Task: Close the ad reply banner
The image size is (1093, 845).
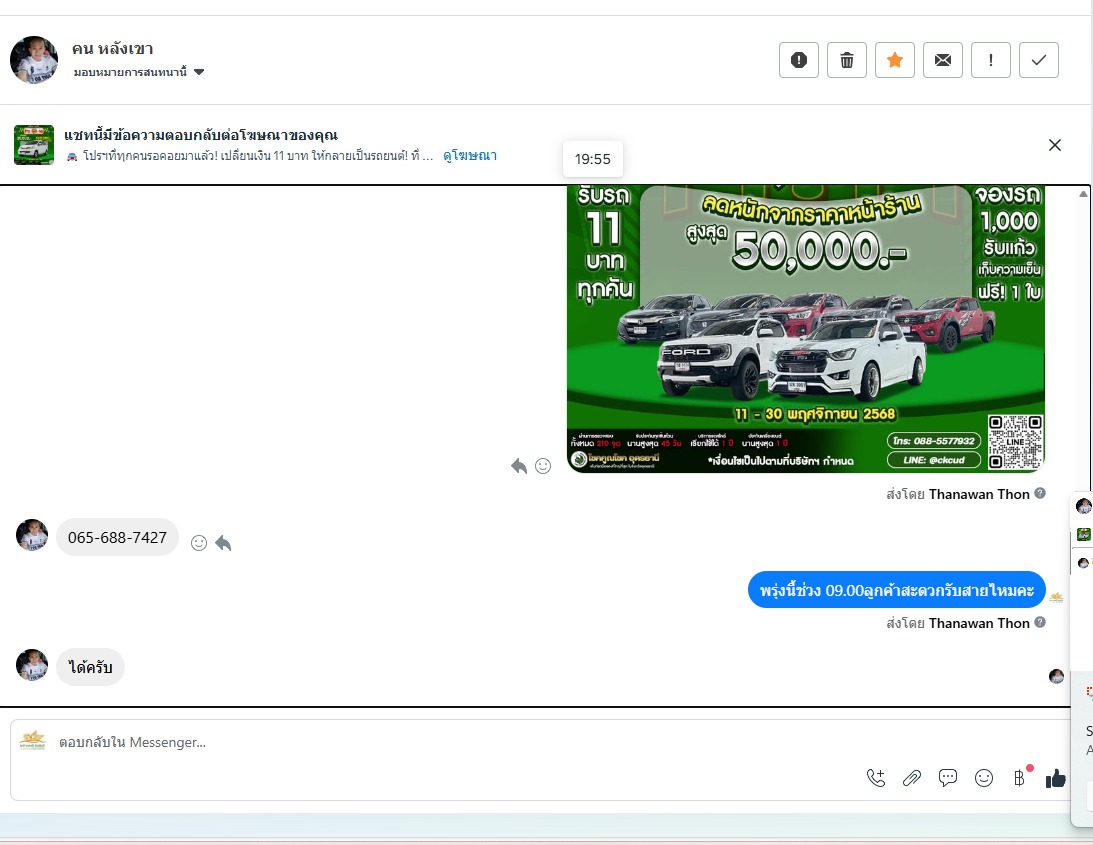Action: pyautogui.click(x=1054, y=145)
